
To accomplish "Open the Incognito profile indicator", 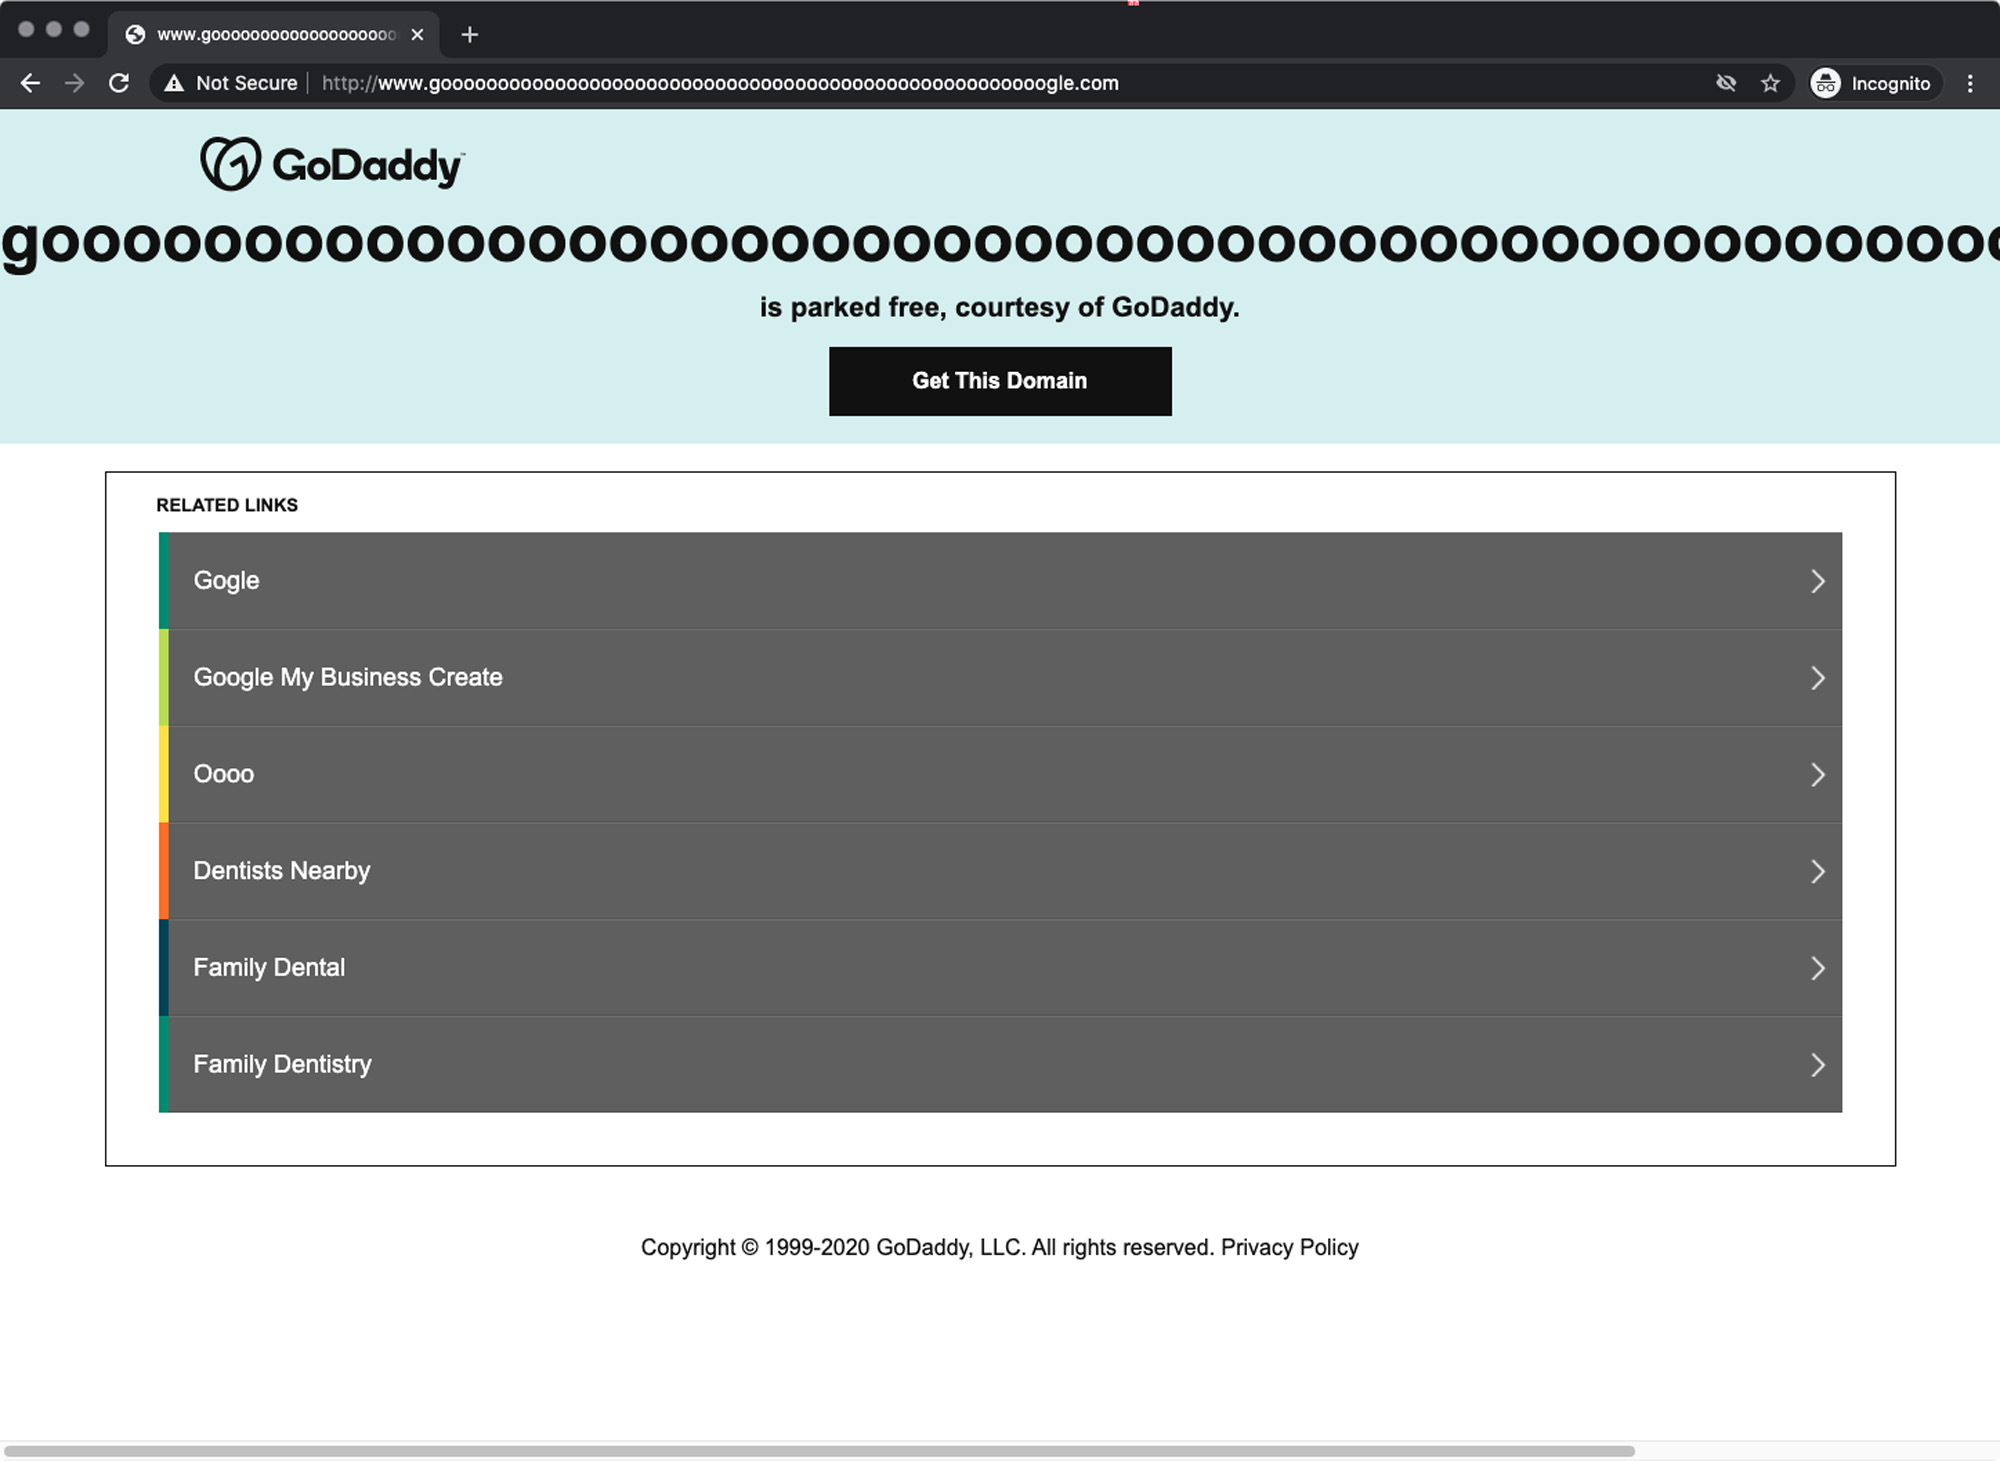I will (1872, 83).
